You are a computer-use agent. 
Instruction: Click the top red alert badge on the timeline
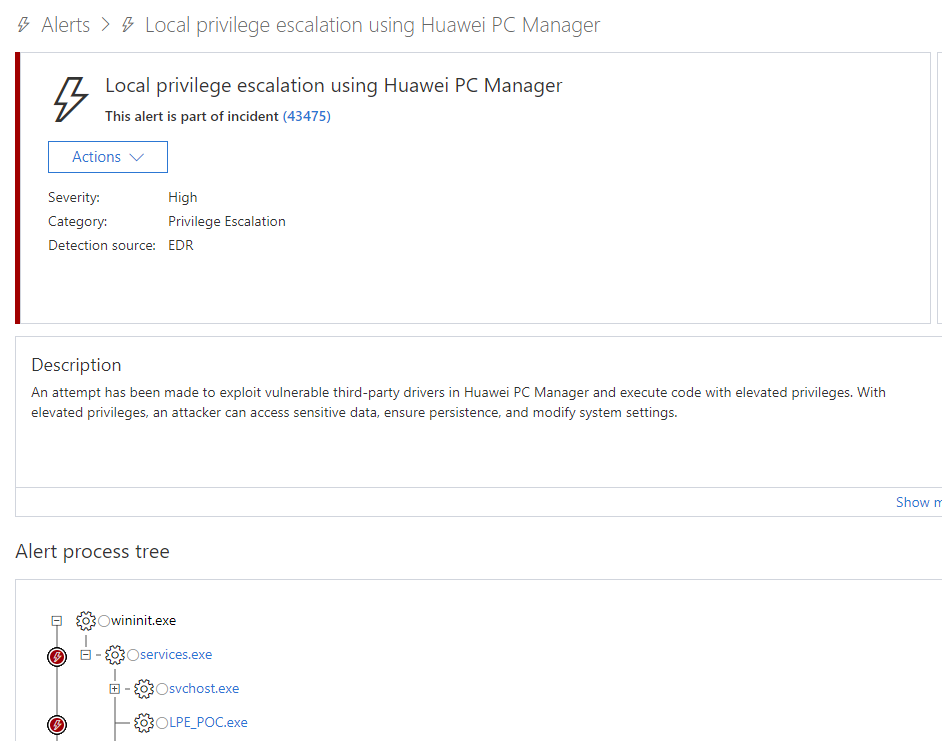click(57, 657)
